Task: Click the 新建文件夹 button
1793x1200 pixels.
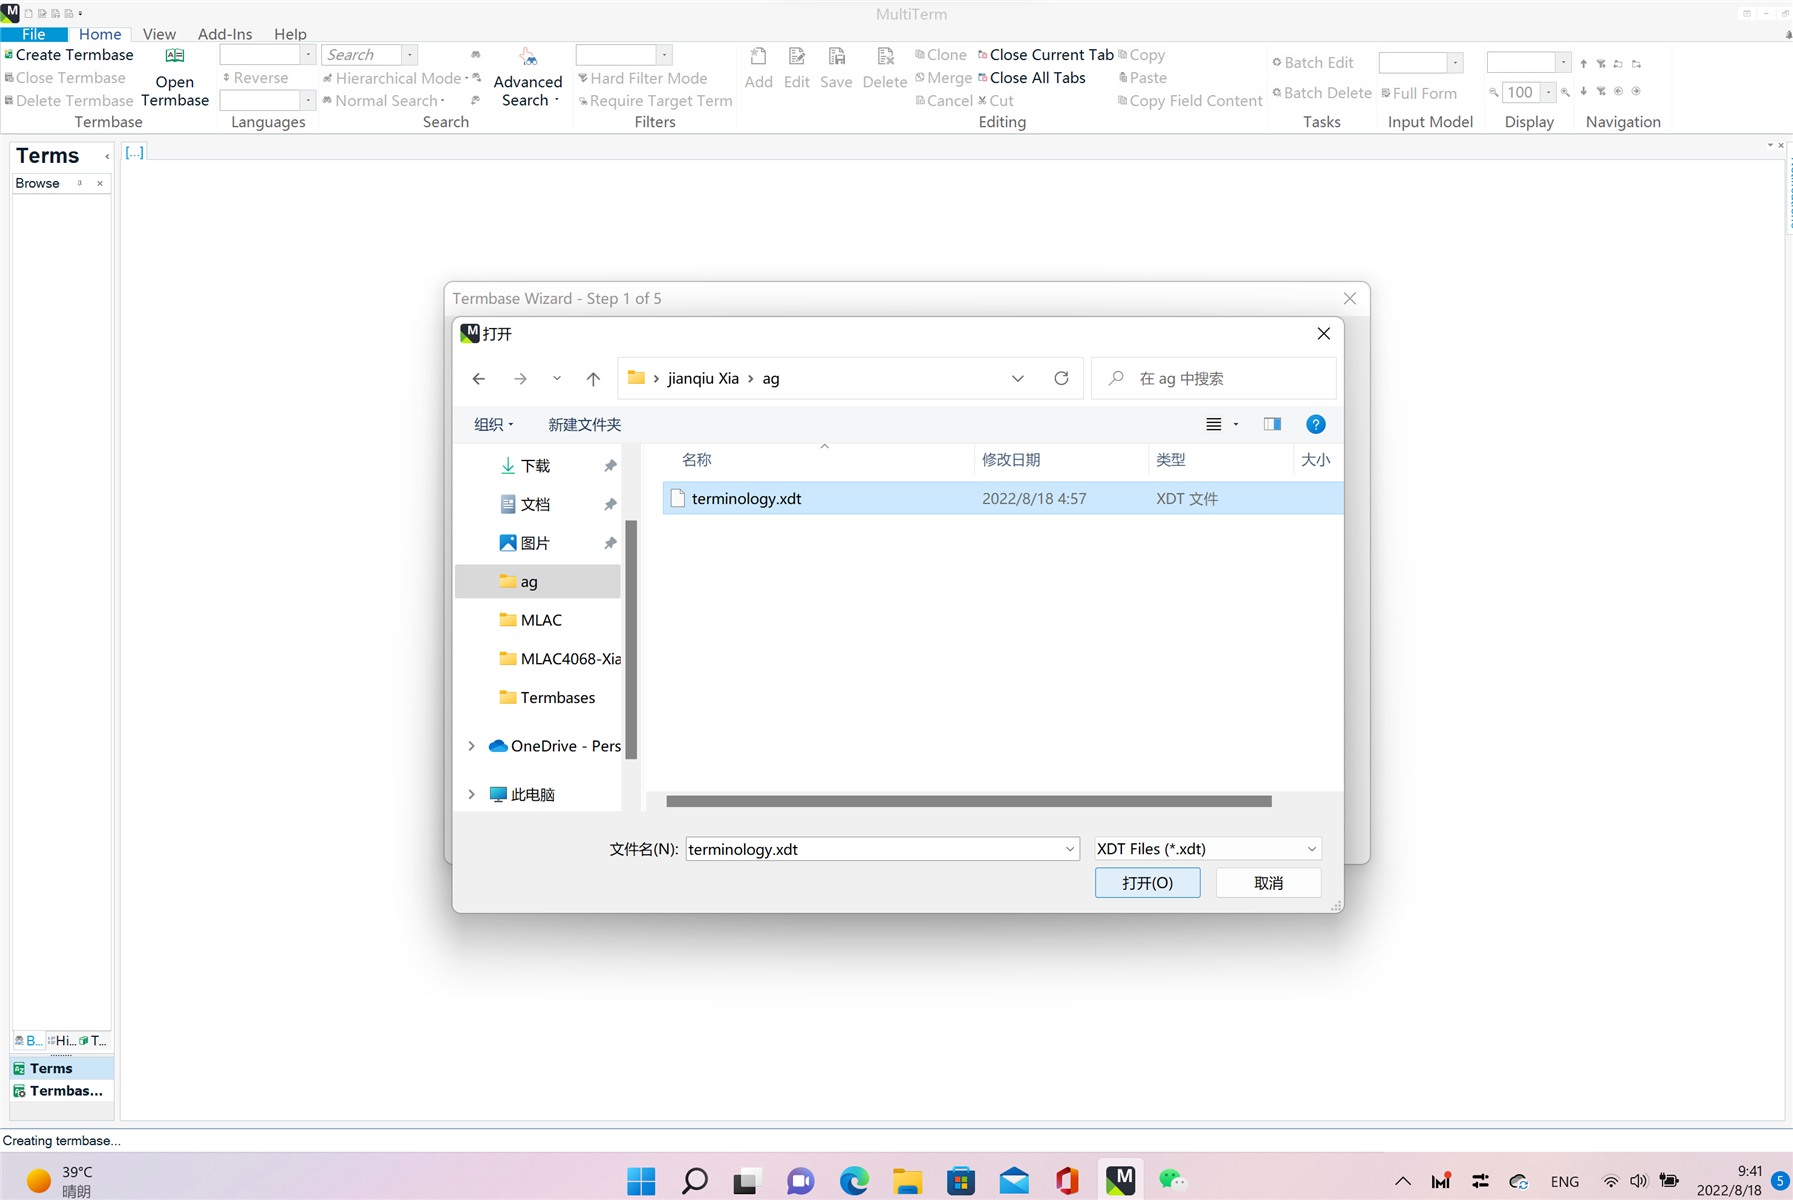Action: 584,425
